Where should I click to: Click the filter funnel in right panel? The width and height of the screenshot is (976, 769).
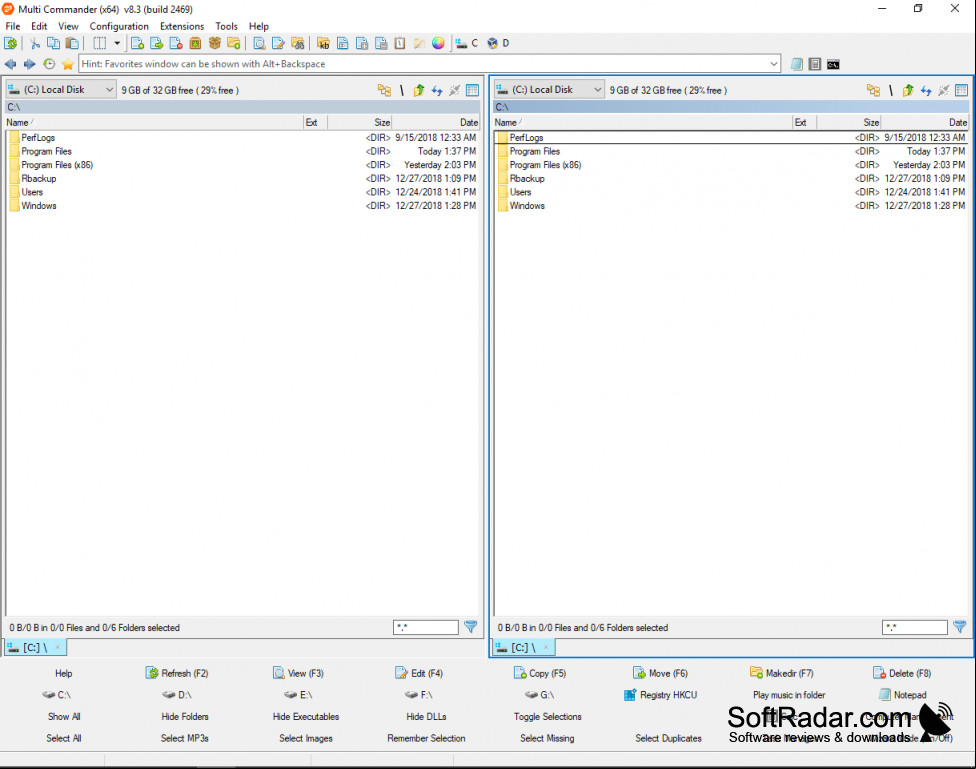click(x=960, y=627)
